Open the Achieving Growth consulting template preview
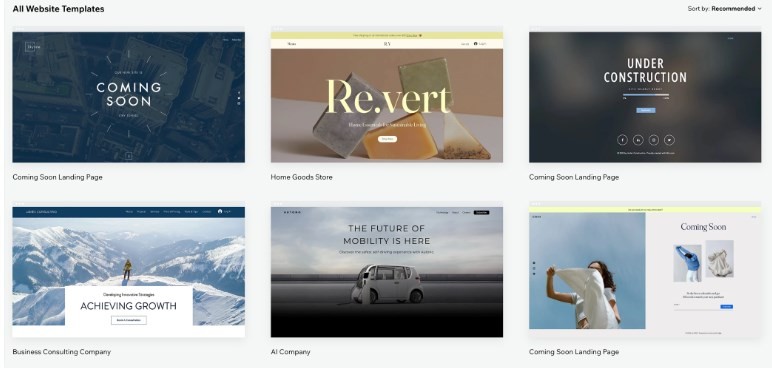 point(129,272)
